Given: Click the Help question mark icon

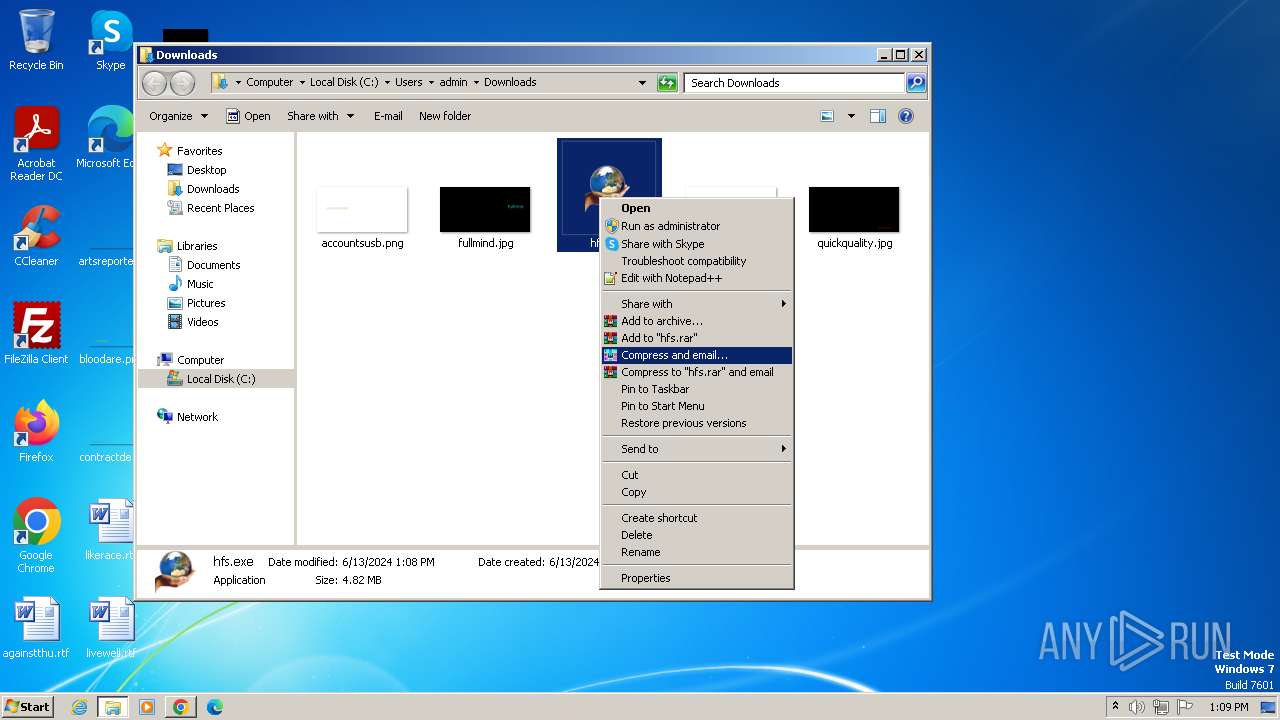Looking at the screenshot, I should 906,116.
